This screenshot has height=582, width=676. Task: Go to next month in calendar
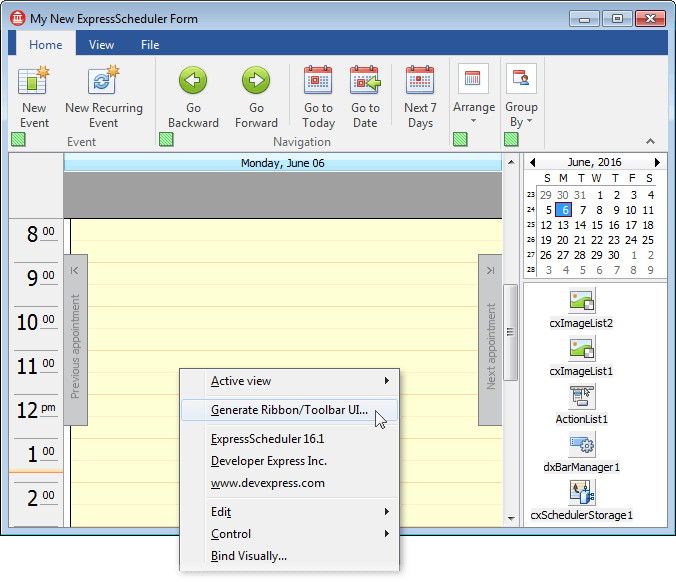pyautogui.click(x=657, y=162)
